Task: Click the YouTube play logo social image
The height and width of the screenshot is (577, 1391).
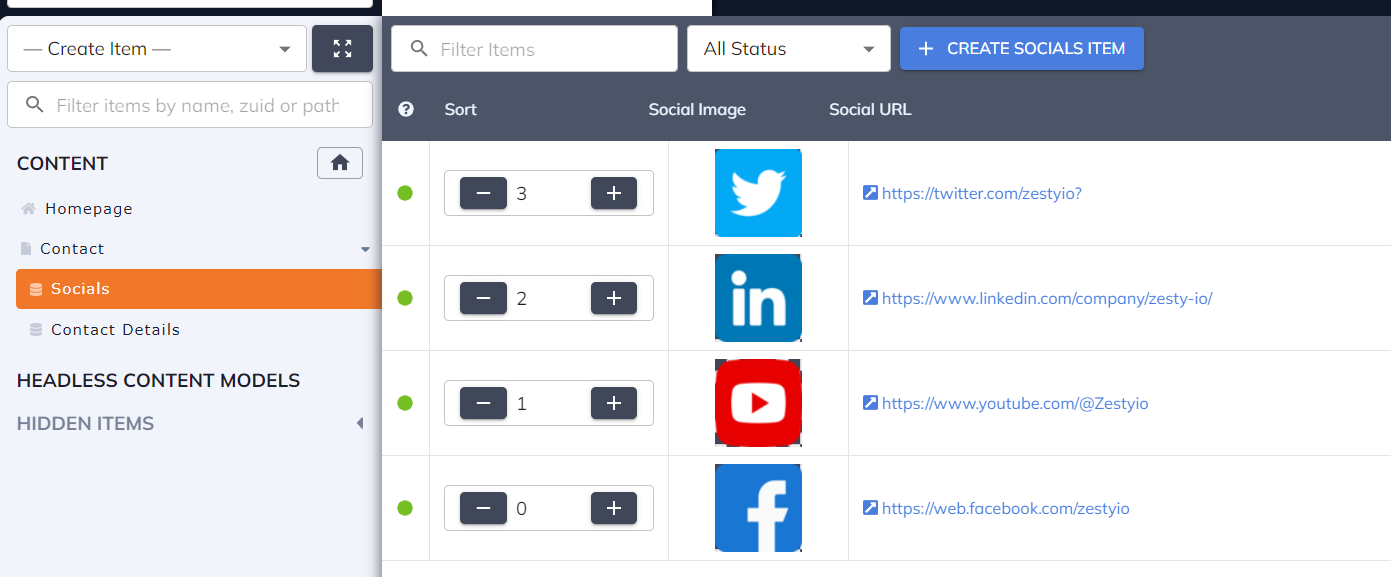Action: point(758,403)
